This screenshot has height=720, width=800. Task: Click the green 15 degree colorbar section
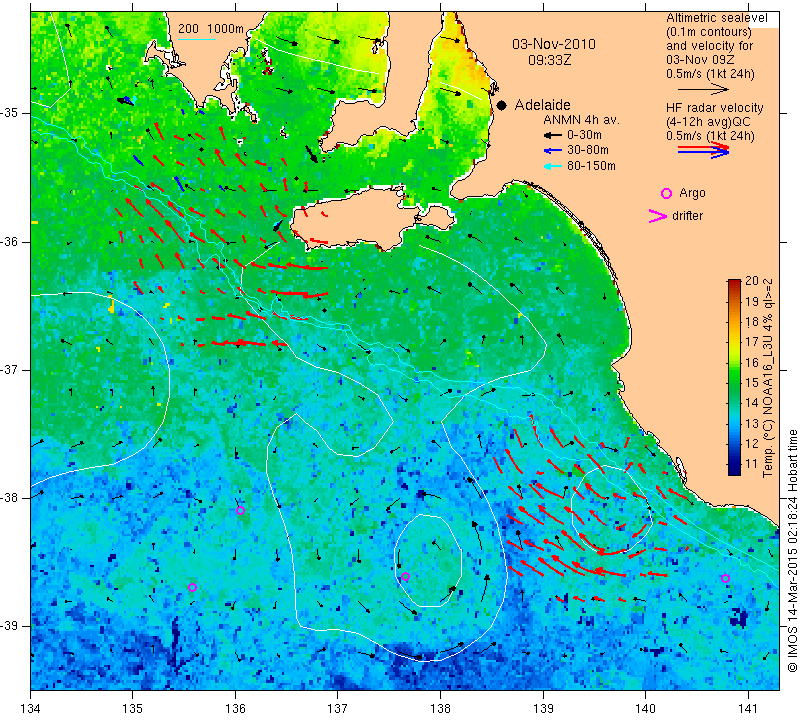(734, 383)
